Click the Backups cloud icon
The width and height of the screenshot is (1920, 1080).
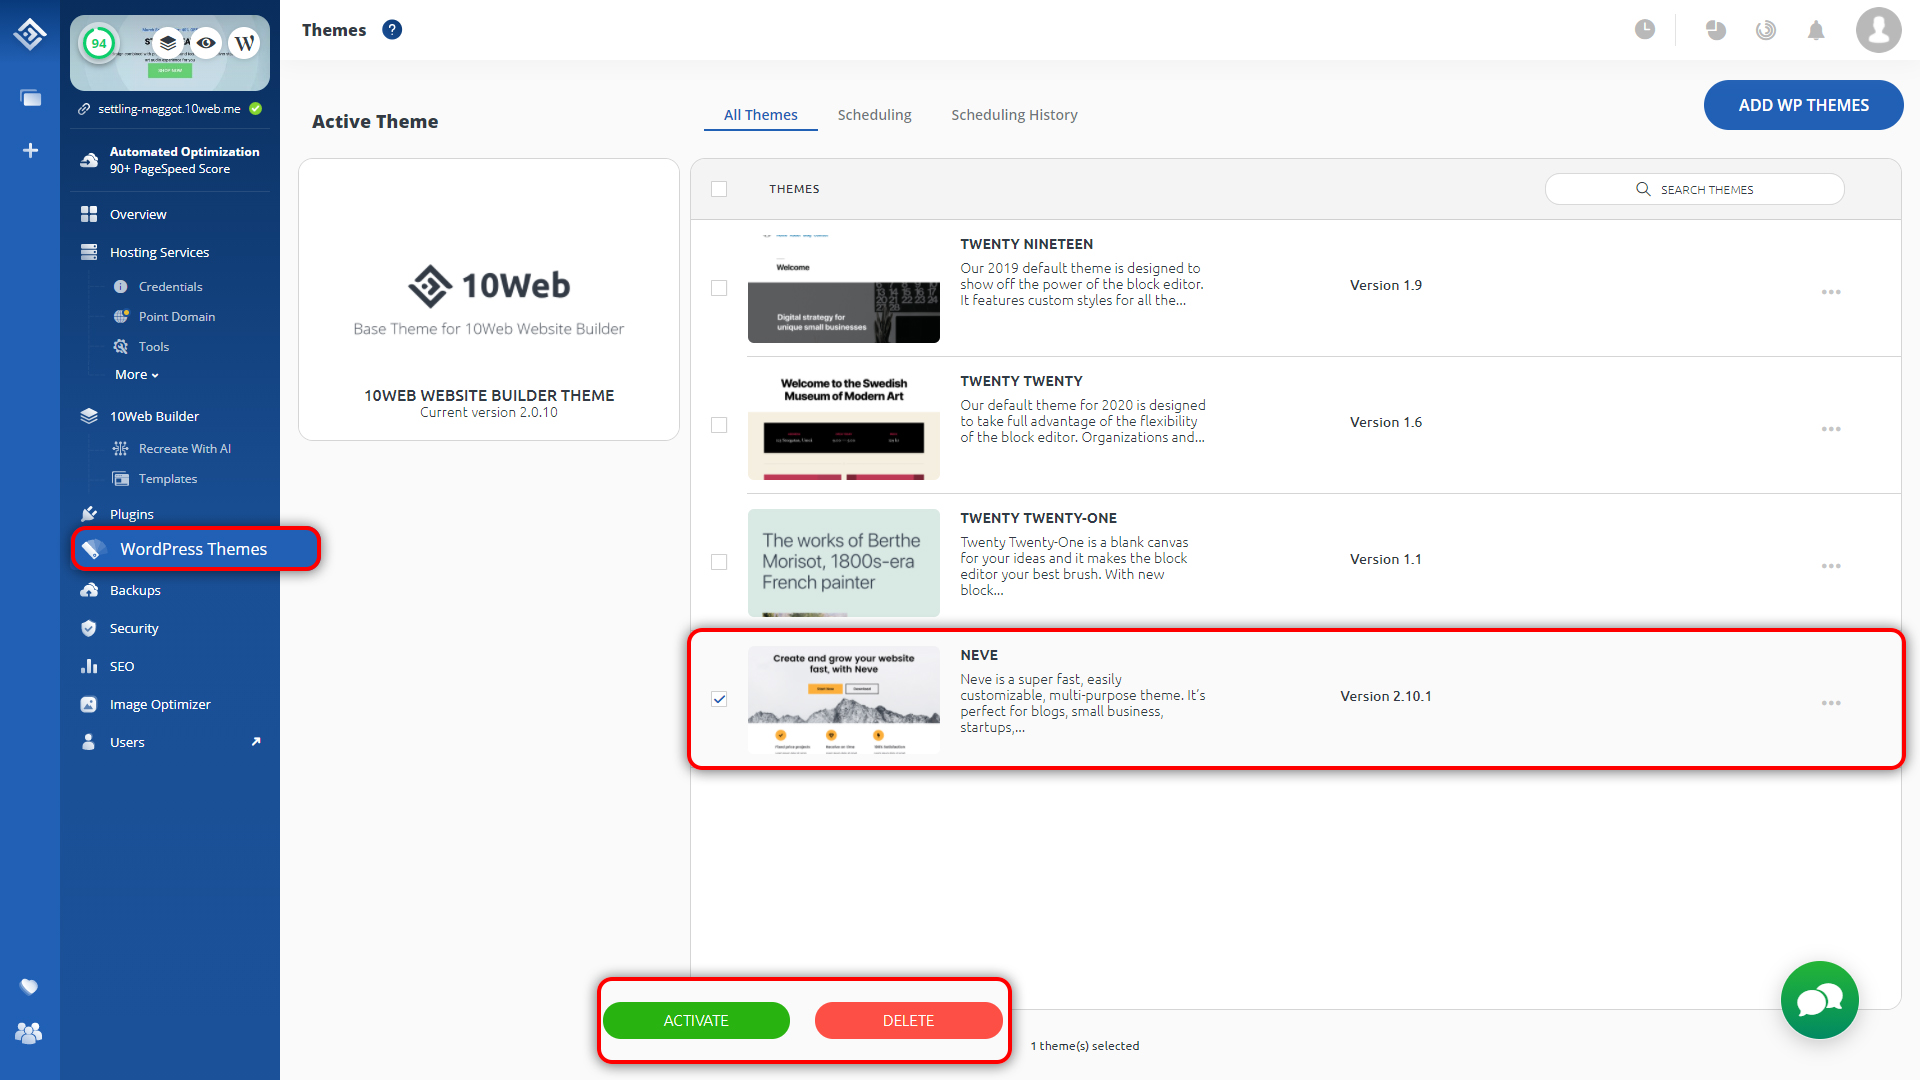(89, 590)
